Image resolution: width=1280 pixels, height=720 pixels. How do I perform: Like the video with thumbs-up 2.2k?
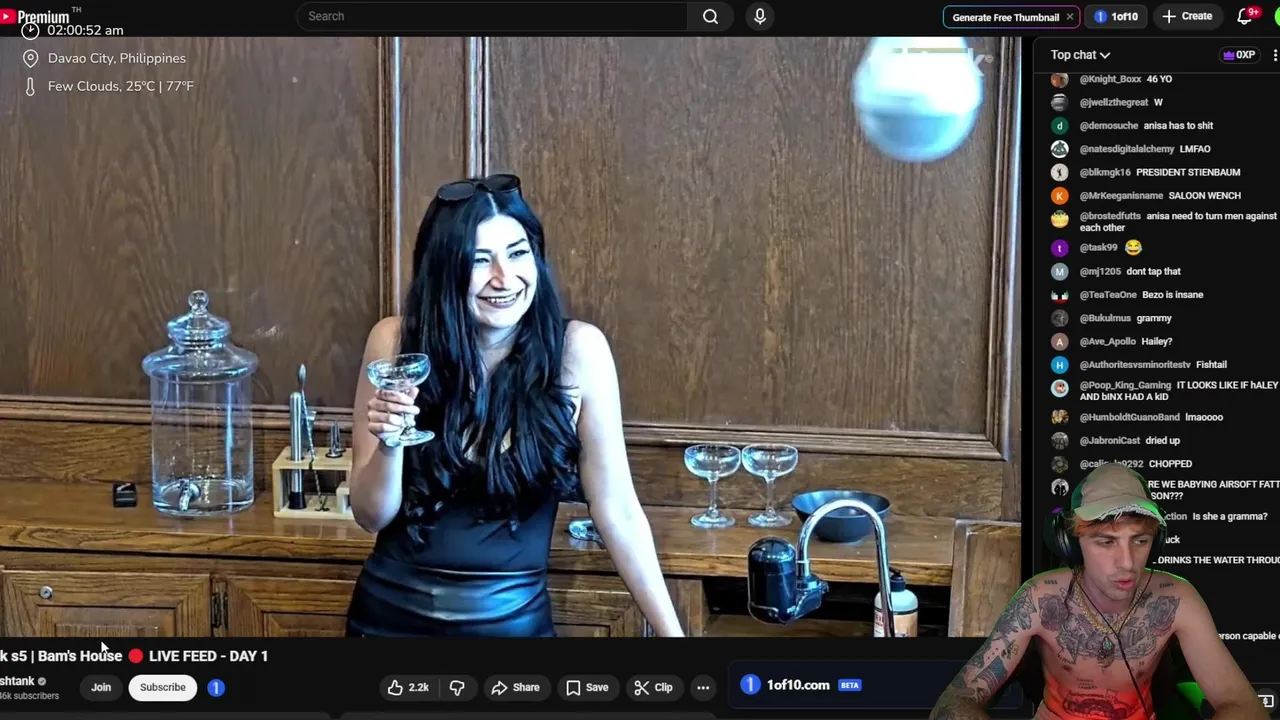click(x=409, y=687)
